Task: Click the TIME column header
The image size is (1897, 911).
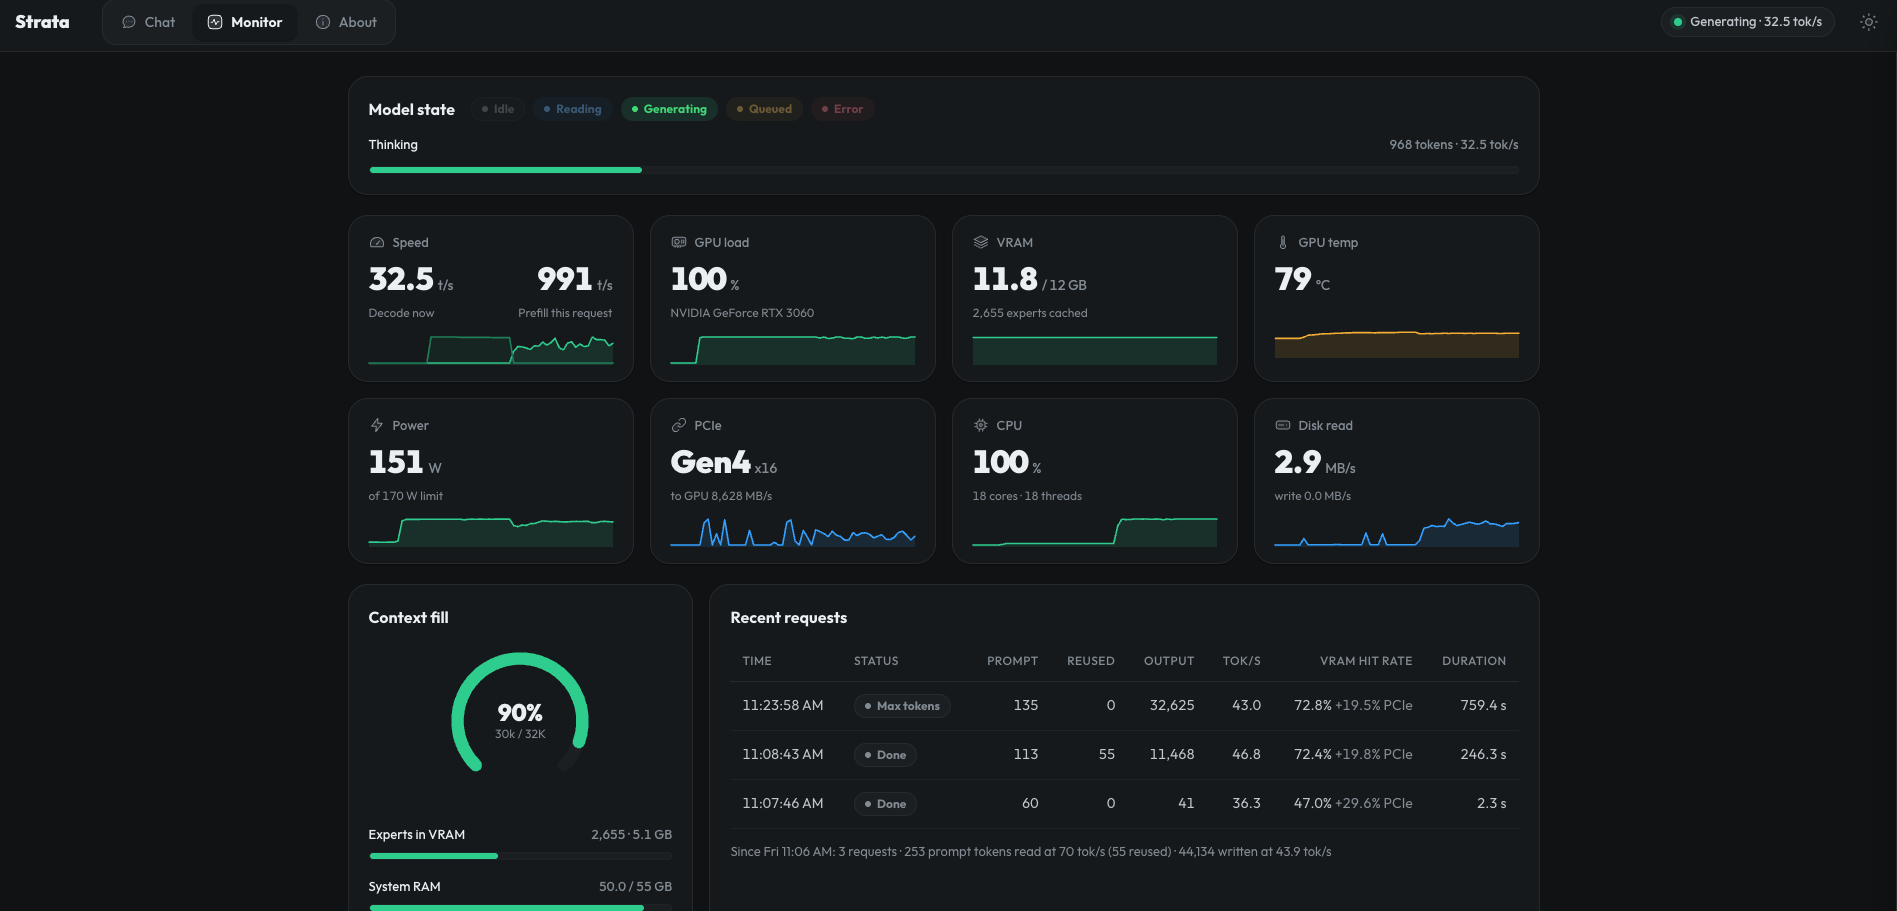Action: coord(757,661)
